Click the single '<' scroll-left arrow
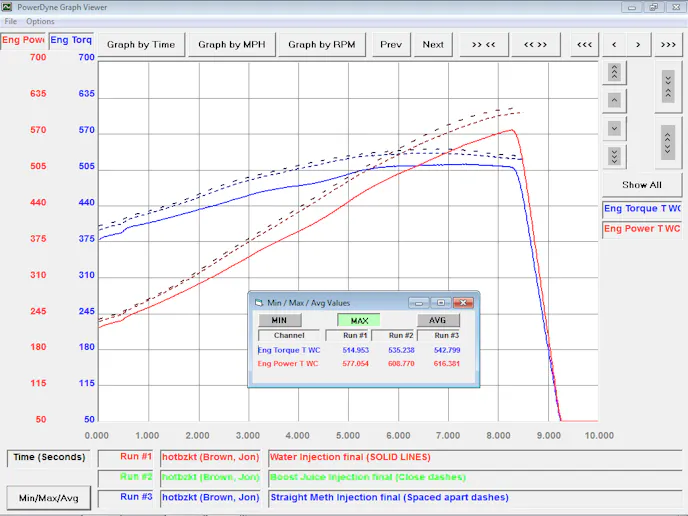This screenshot has height=516, width=688. point(613,44)
